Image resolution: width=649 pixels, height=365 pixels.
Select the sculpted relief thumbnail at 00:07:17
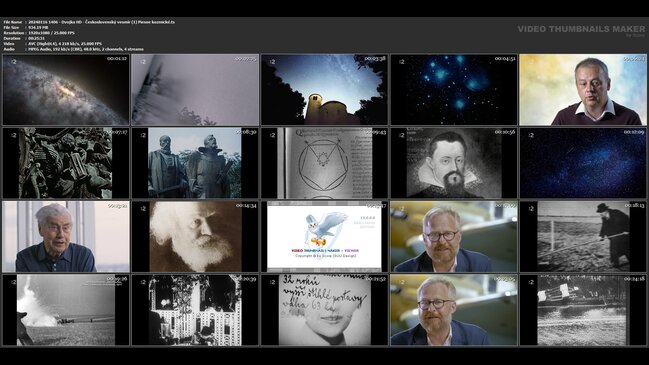[66, 163]
